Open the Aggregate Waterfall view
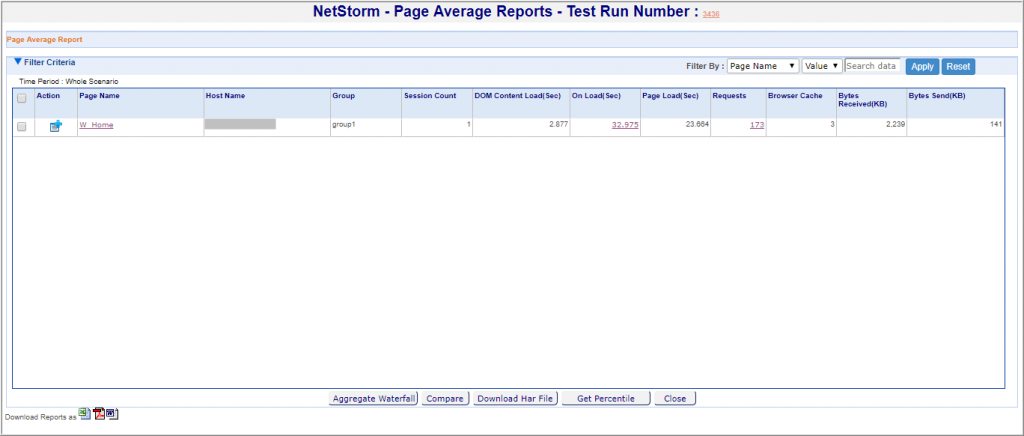Viewport: 1024px width, 436px height. point(373,399)
